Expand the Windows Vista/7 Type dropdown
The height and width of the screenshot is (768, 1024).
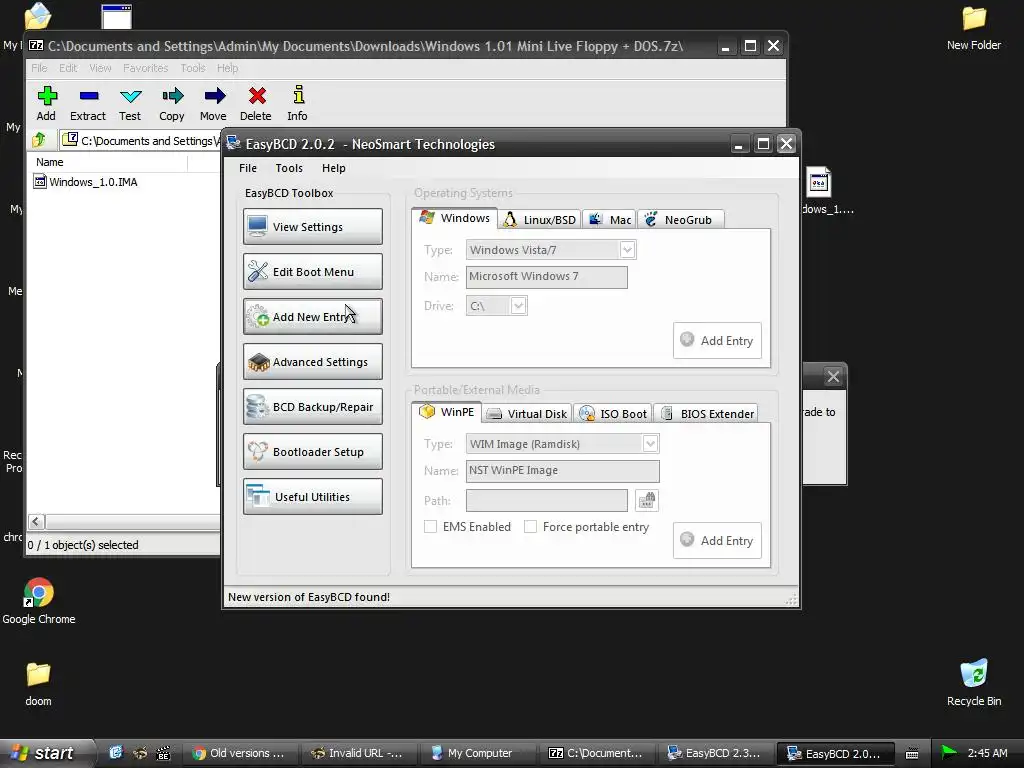pos(627,249)
